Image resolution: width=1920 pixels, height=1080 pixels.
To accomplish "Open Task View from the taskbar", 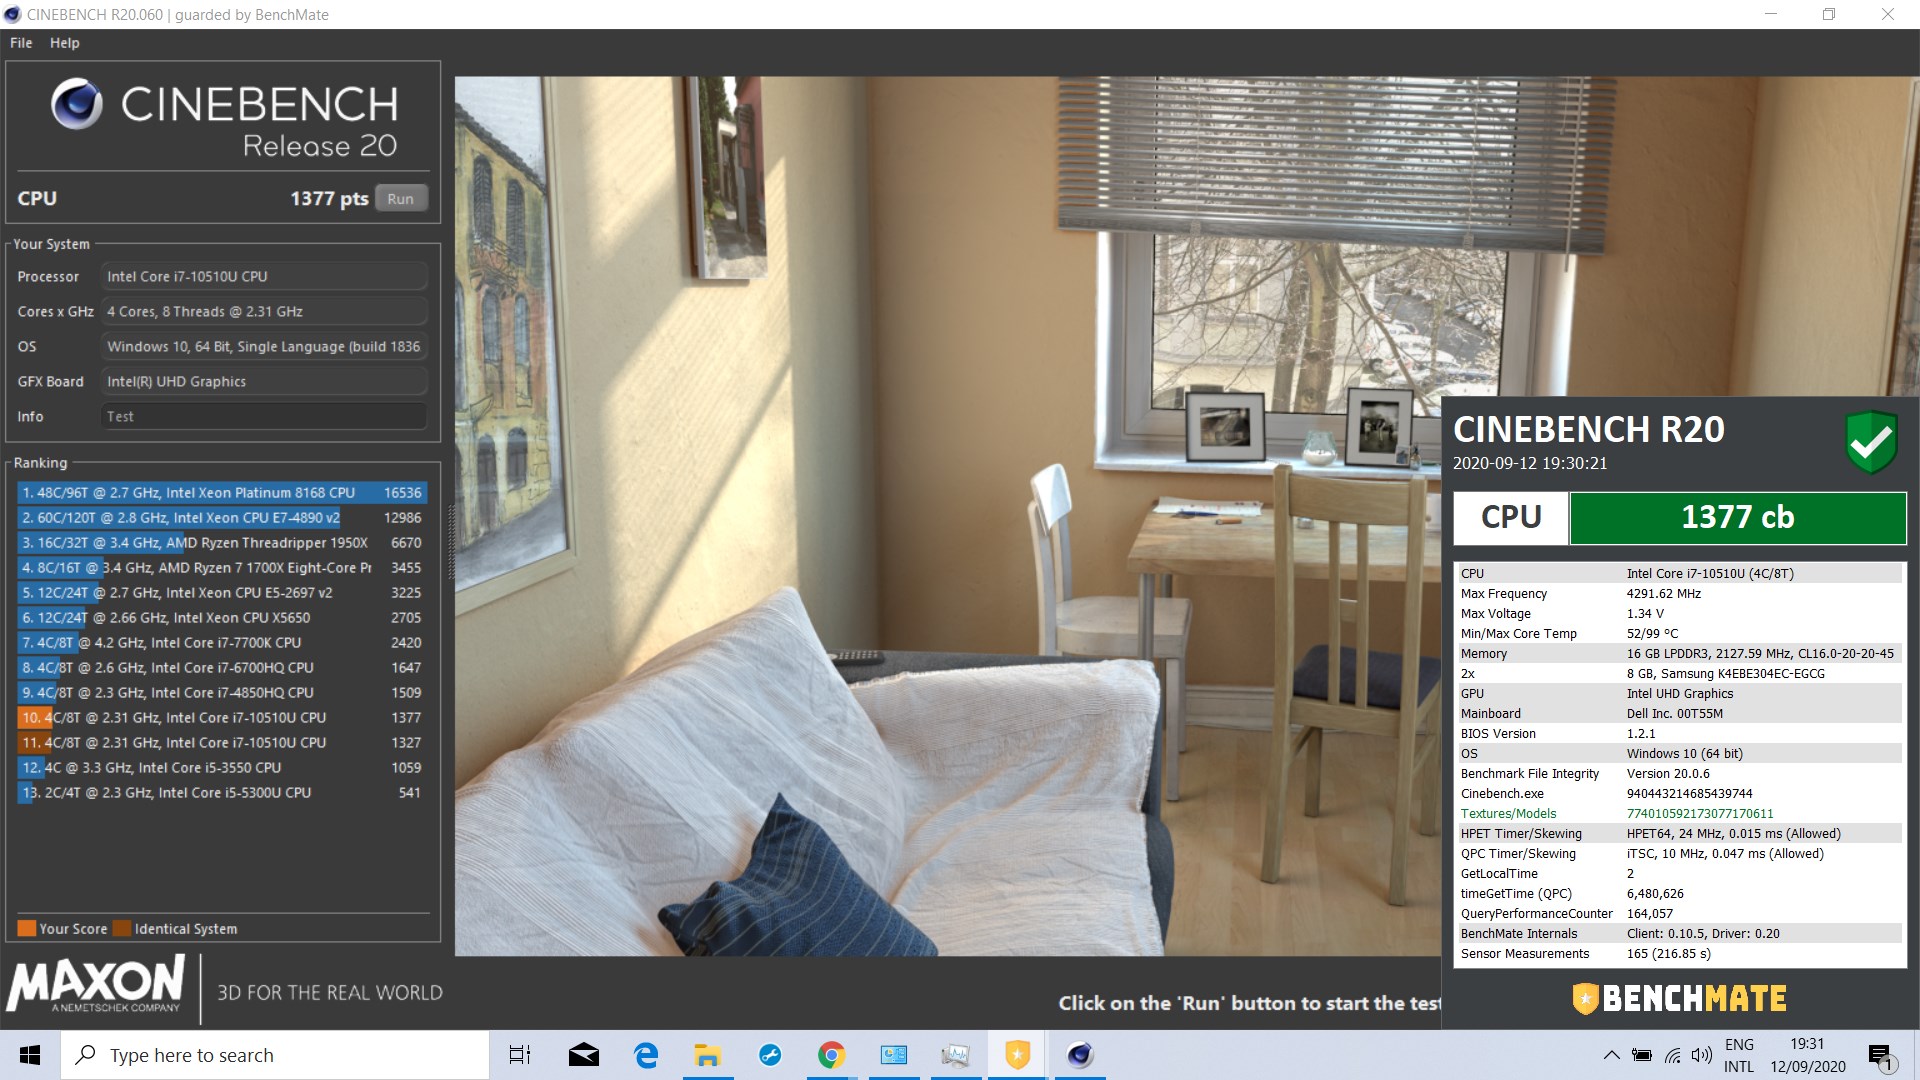I will pyautogui.click(x=520, y=1055).
